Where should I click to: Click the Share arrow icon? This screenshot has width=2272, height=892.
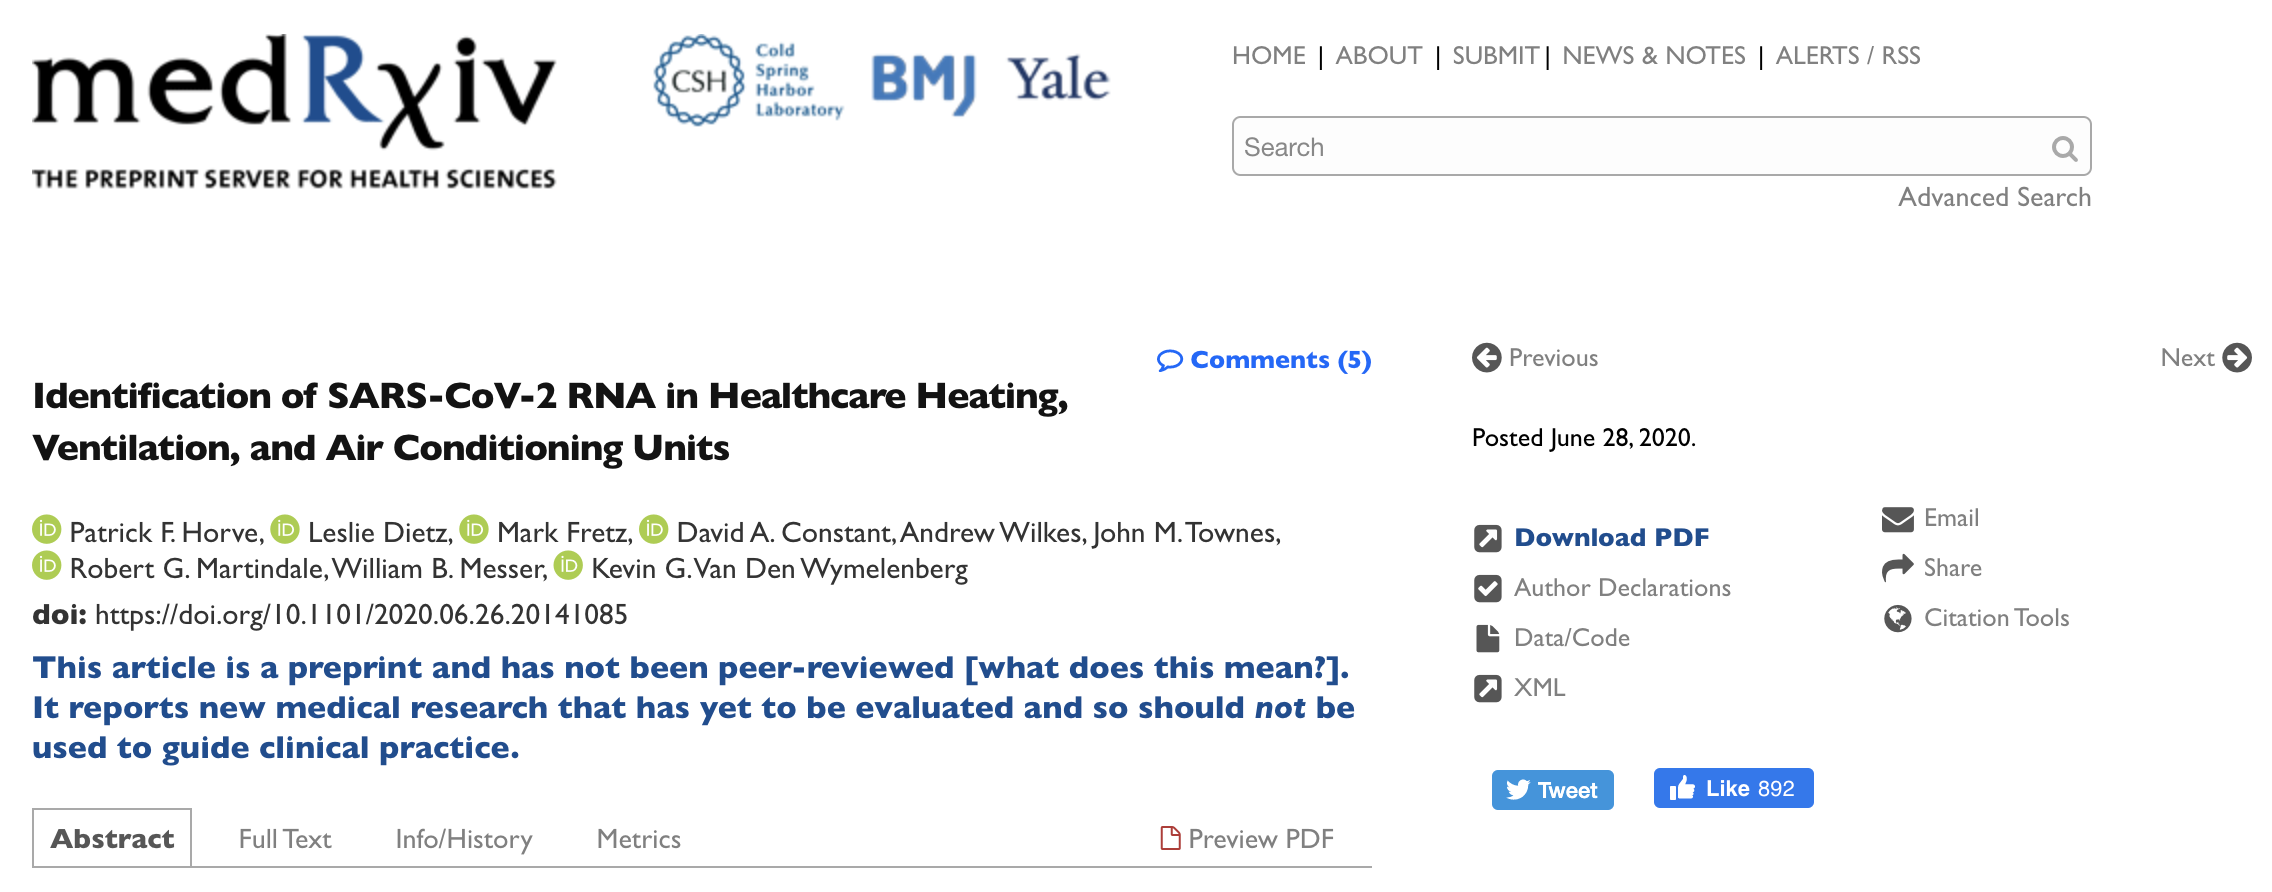tap(1897, 568)
